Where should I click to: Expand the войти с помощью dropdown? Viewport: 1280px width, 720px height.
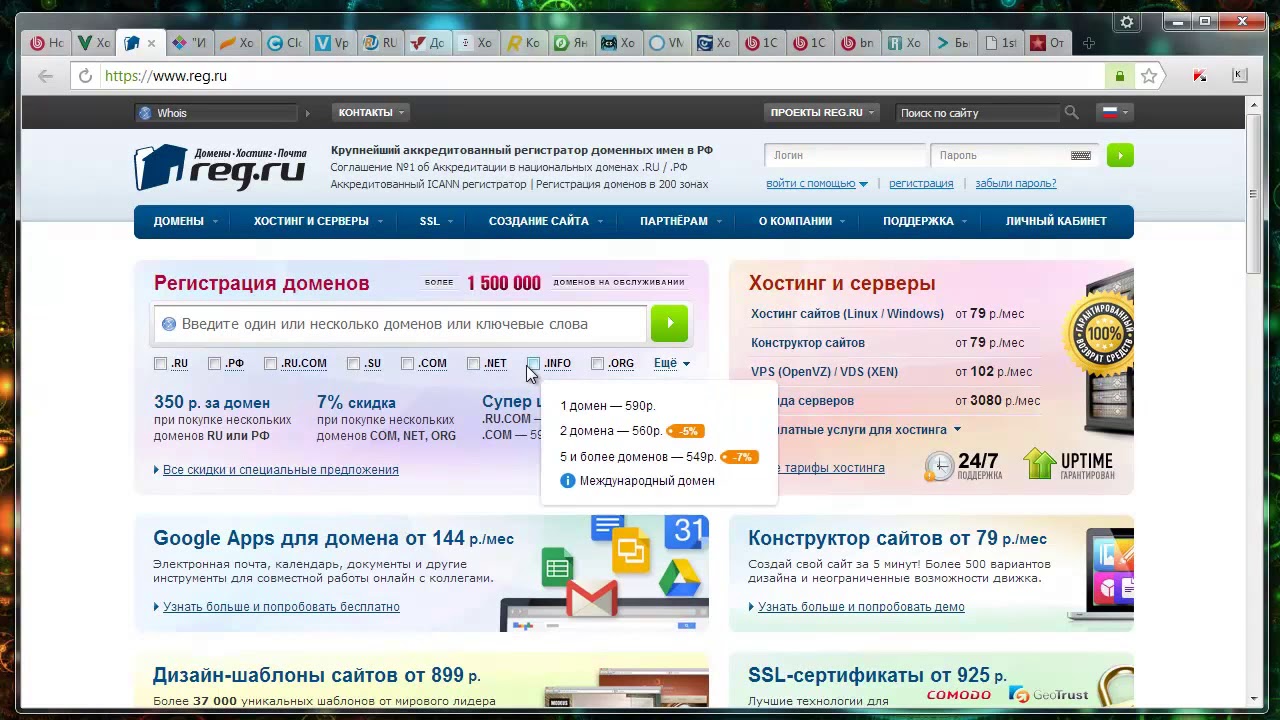pyautogui.click(x=816, y=184)
